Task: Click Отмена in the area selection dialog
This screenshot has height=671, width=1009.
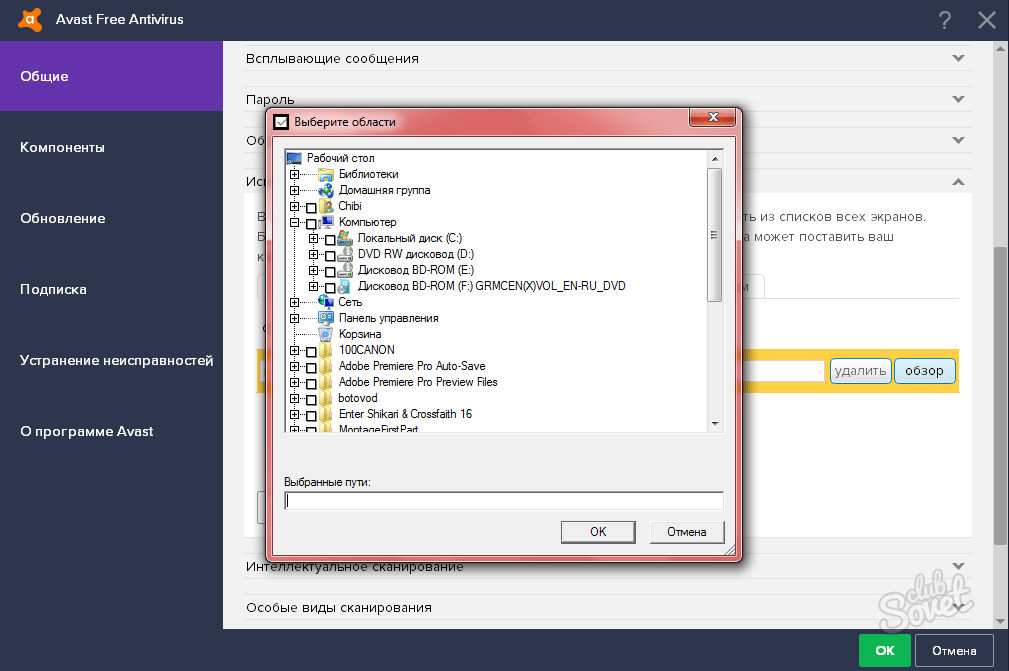Action: [686, 531]
